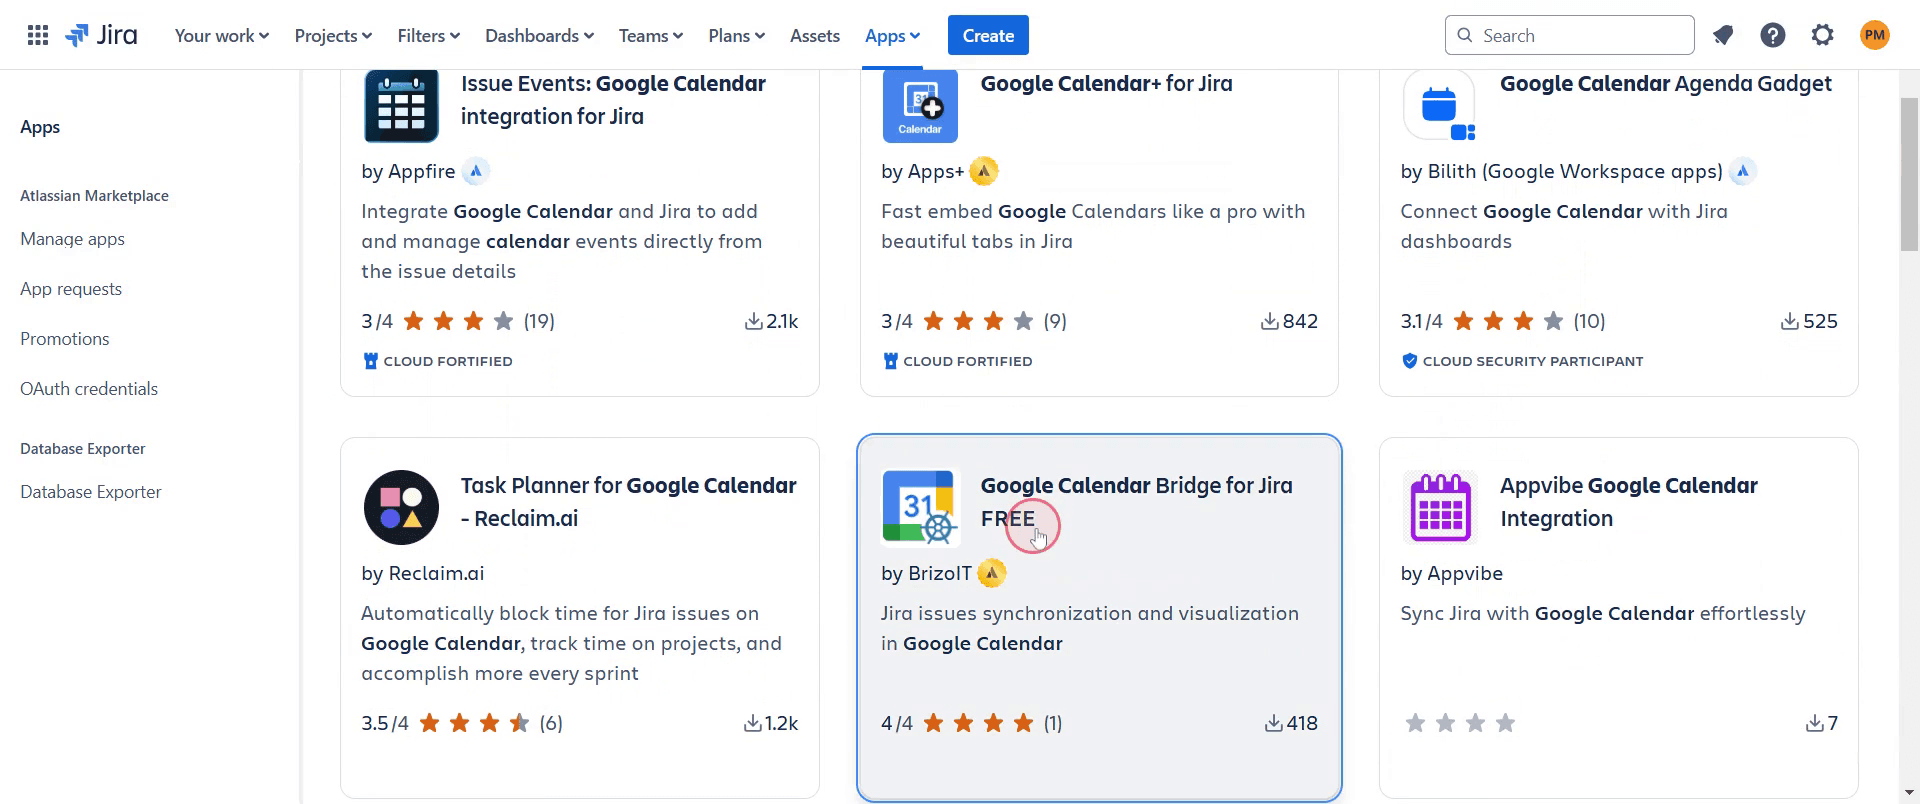
Task: Click the Google Calendar Agenda Gadget icon
Action: [x=1440, y=106]
